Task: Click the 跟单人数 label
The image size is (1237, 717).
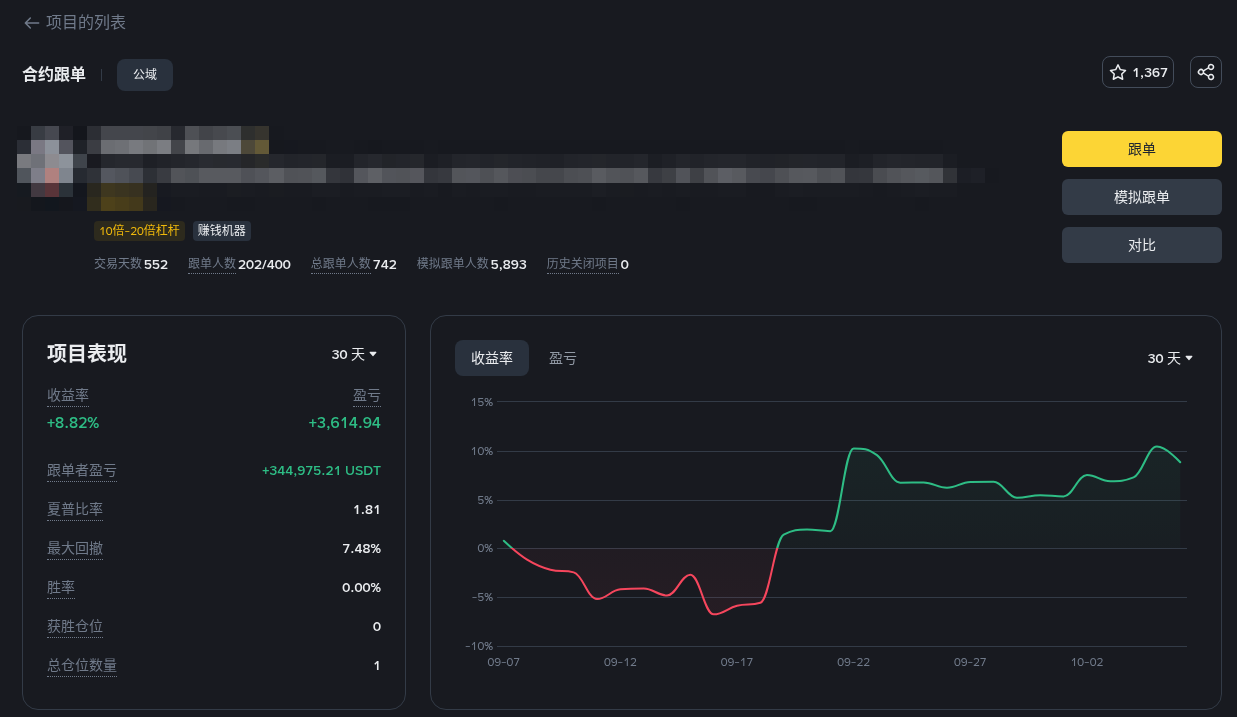Action: coord(212,264)
